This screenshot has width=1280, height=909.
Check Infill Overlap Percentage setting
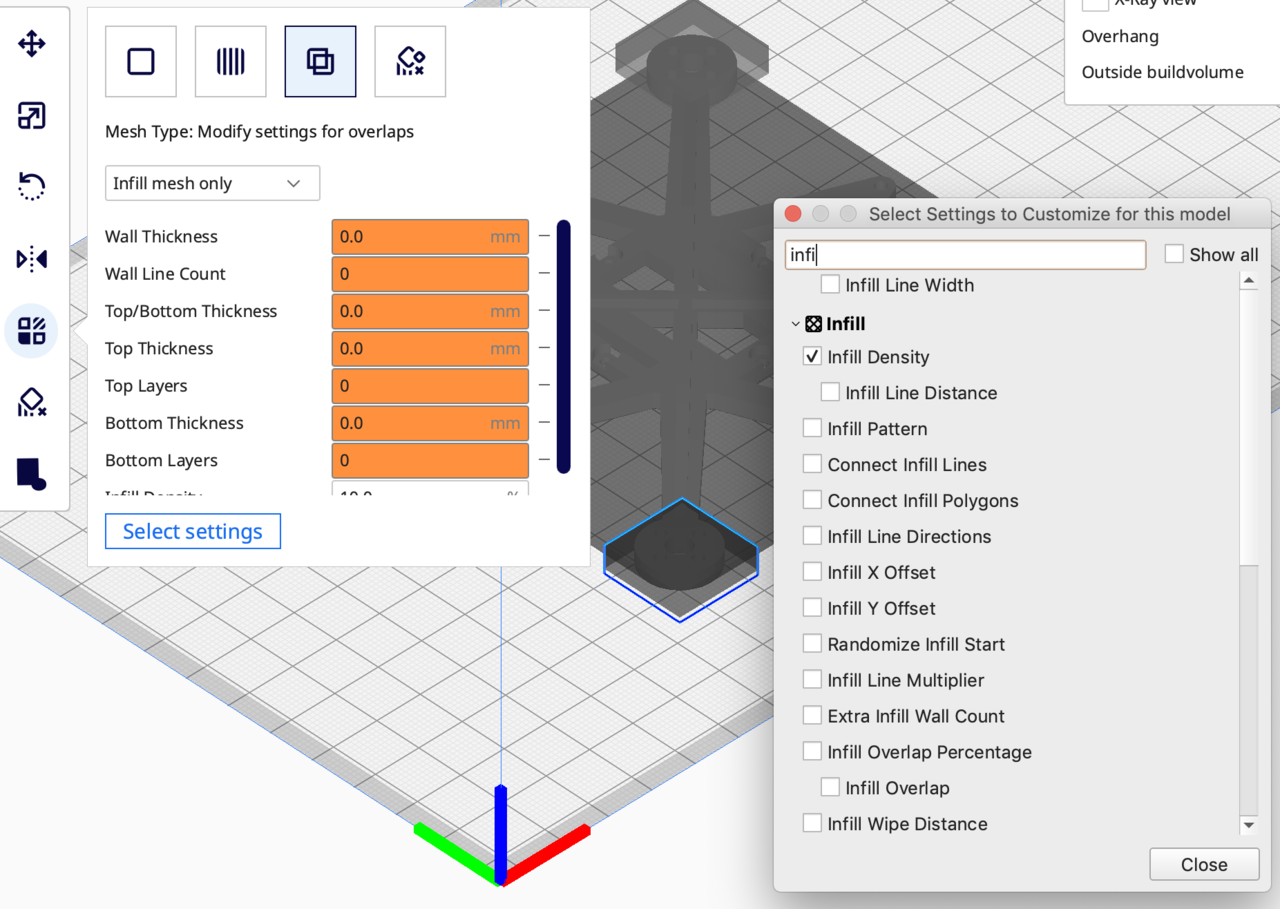click(x=812, y=752)
